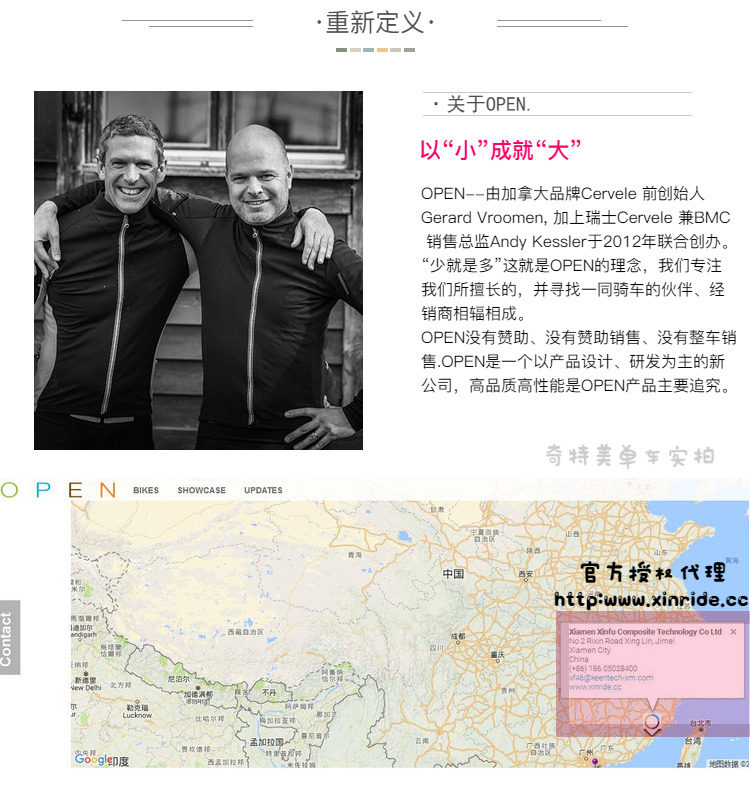This screenshot has width=750, height=790.
Task: Follow the www.xinride.cc link in popup
Action: point(595,687)
